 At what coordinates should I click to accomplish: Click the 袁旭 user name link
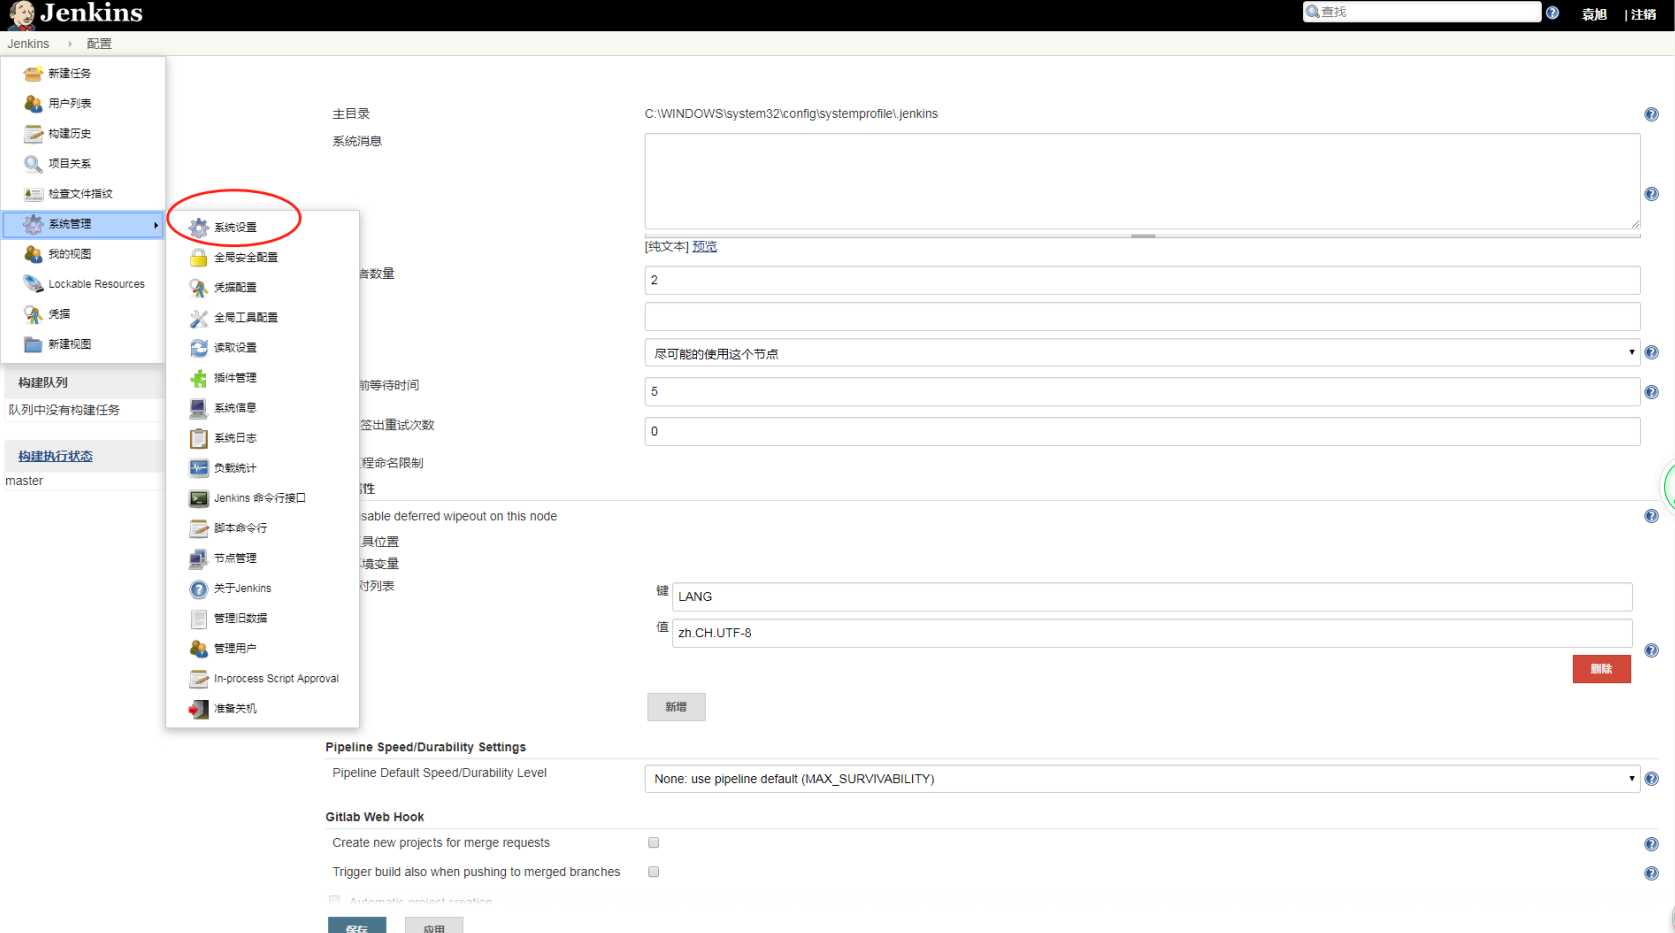[1594, 14]
